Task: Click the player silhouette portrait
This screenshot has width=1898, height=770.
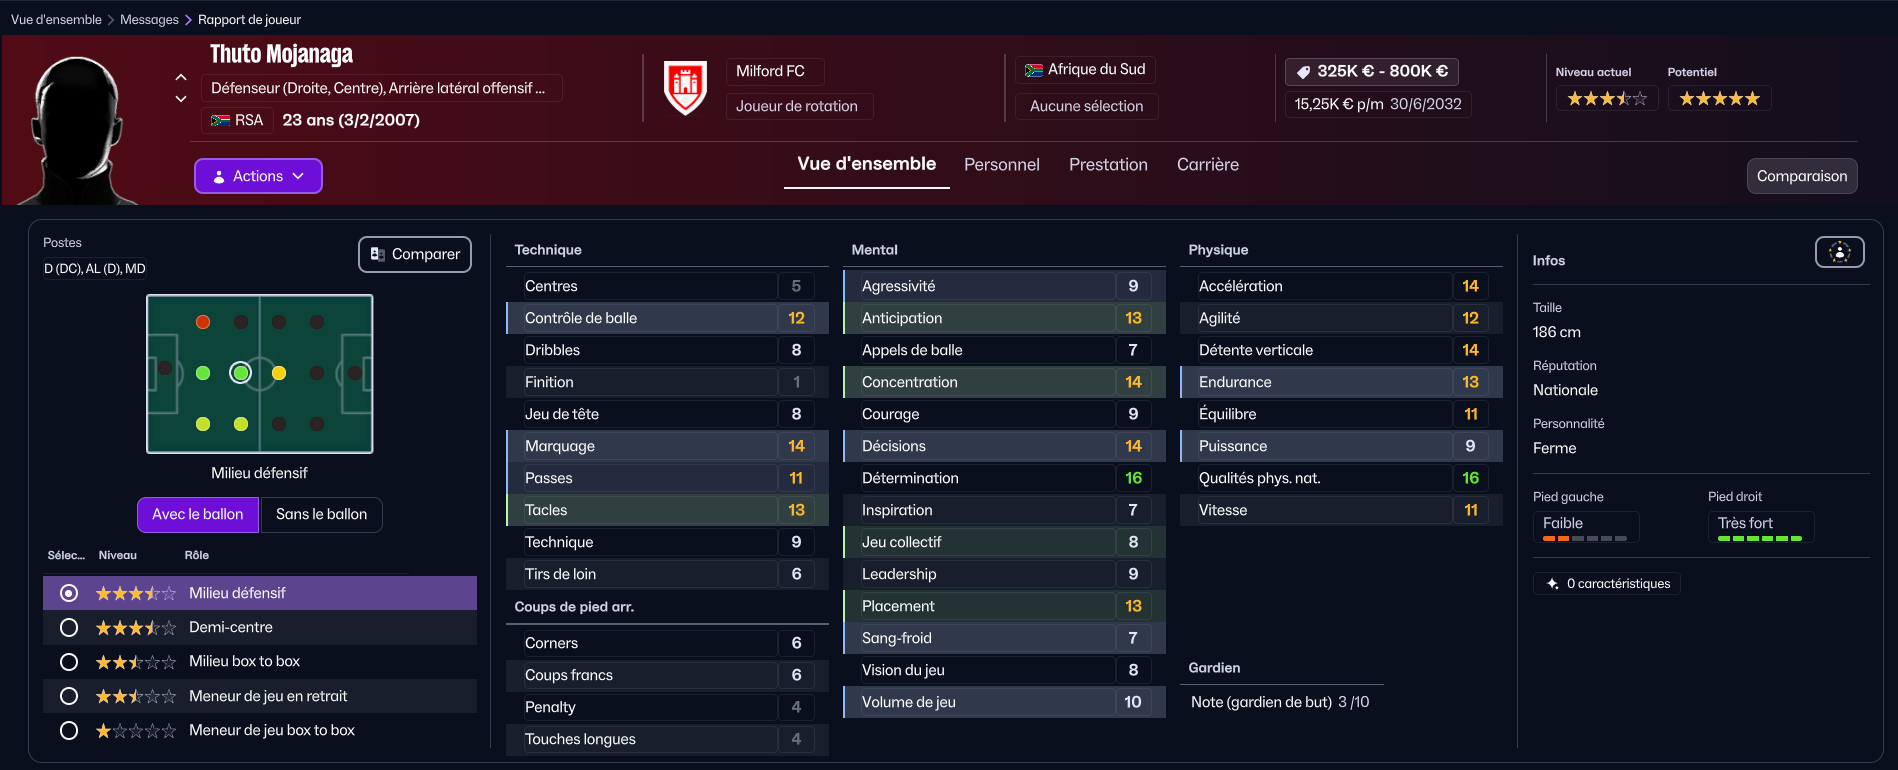Action: coord(75,130)
